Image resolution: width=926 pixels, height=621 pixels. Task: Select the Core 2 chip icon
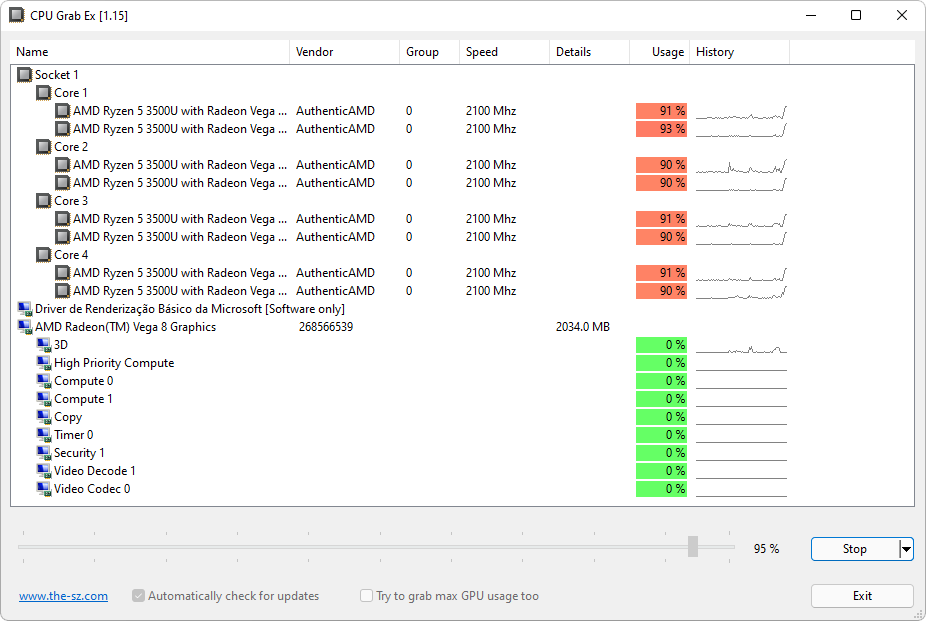[x=44, y=147]
